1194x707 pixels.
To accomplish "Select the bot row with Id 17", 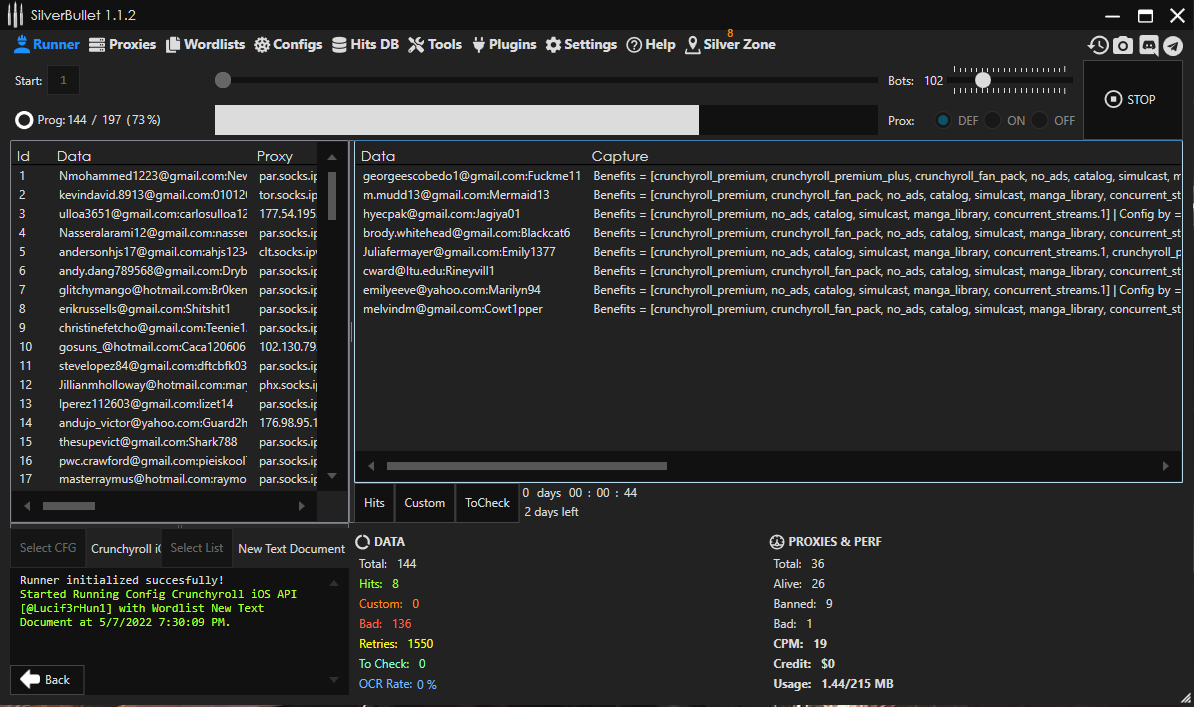I will [165, 479].
